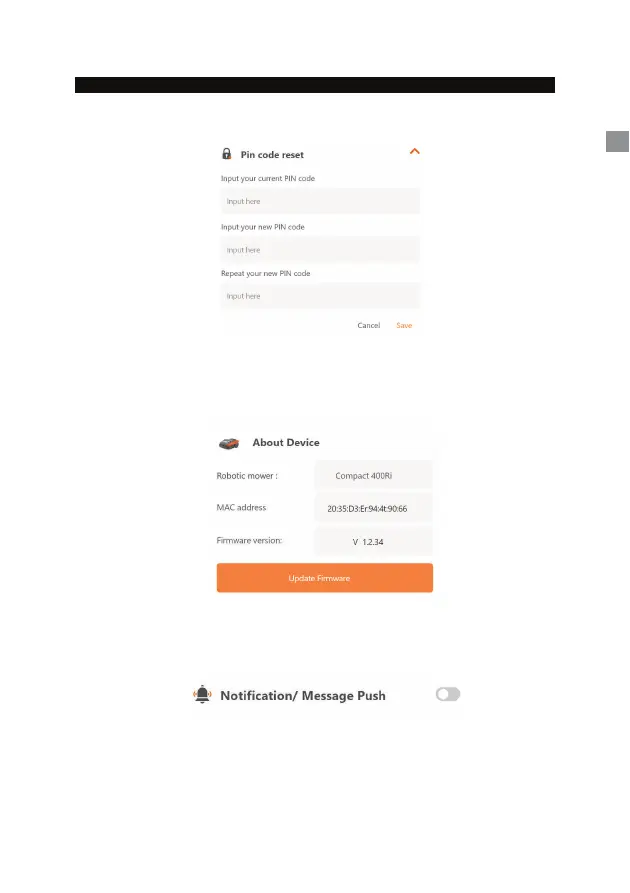Focus the new PIN code input field

tap(320, 249)
